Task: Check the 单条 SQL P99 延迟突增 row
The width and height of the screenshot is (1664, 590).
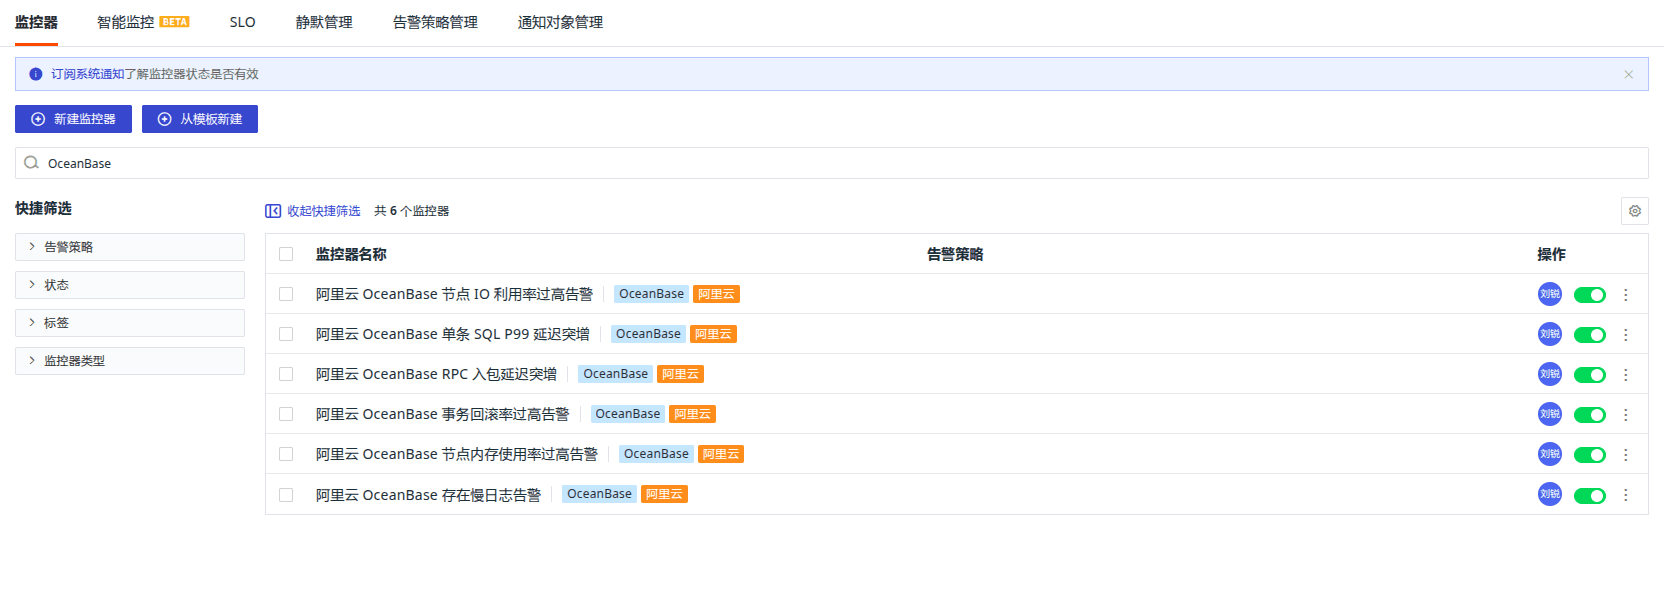Action: click(x=286, y=334)
